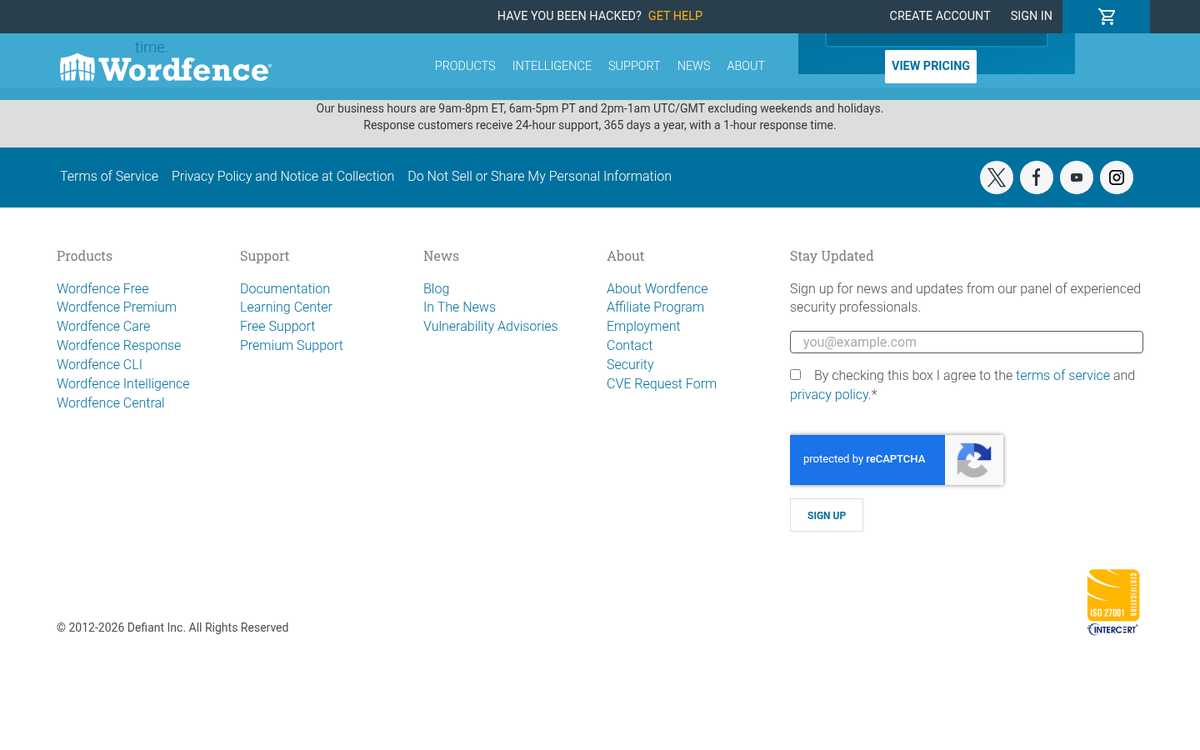Click the email address input field
Screen dimensions: 1200x750
966,342
